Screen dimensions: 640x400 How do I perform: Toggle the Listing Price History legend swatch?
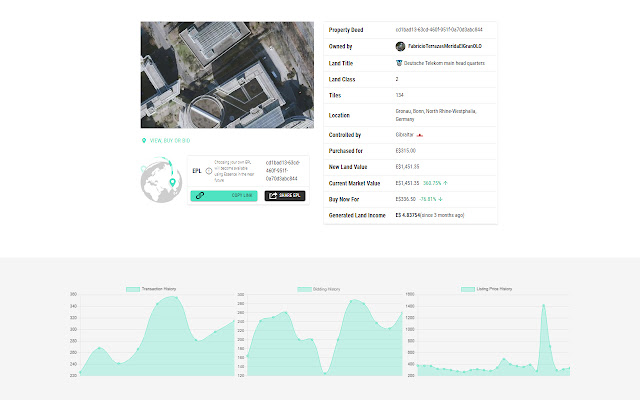(468, 289)
